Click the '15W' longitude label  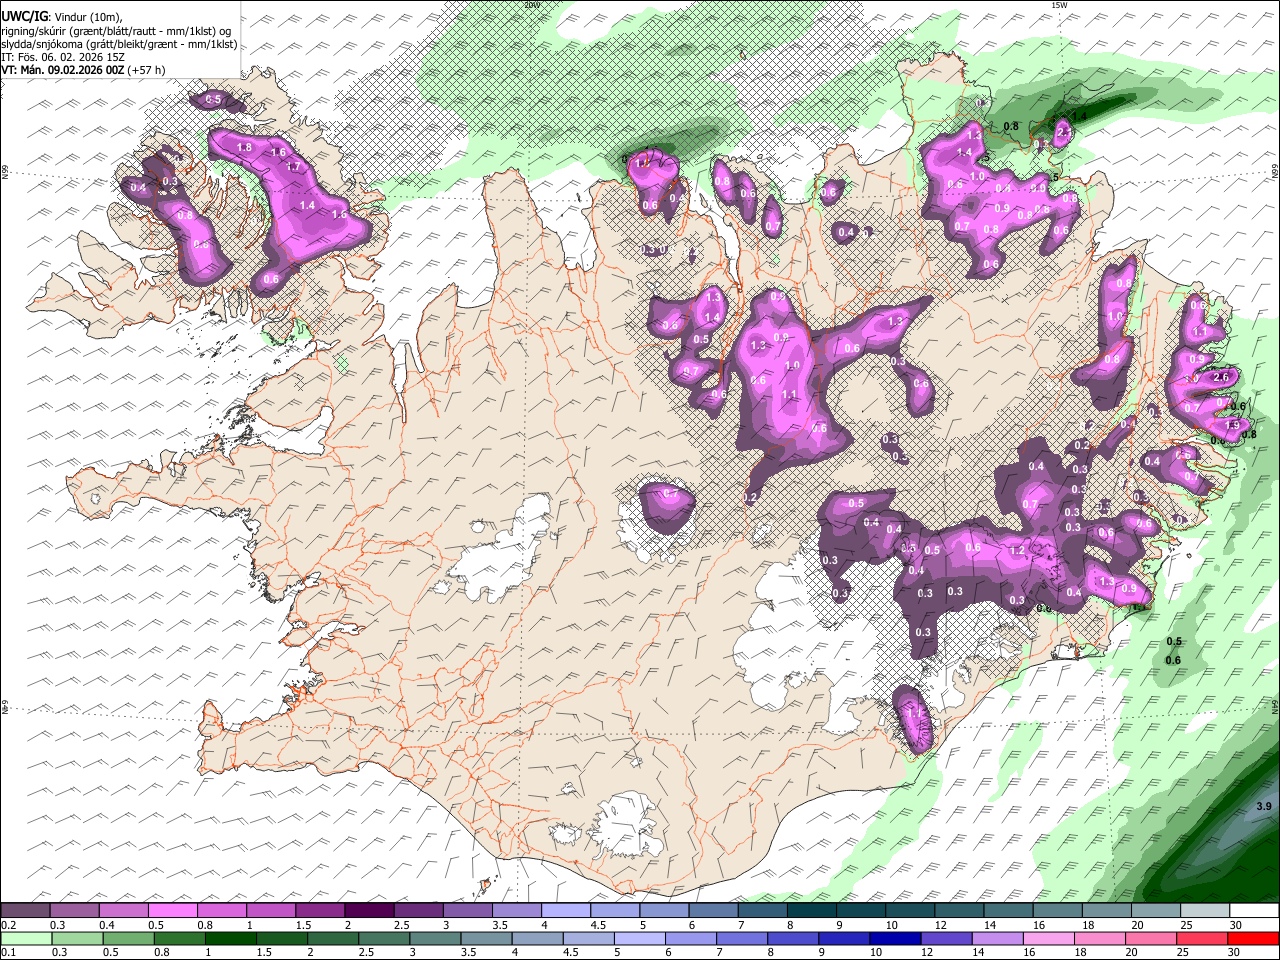(x=1059, y=5)
